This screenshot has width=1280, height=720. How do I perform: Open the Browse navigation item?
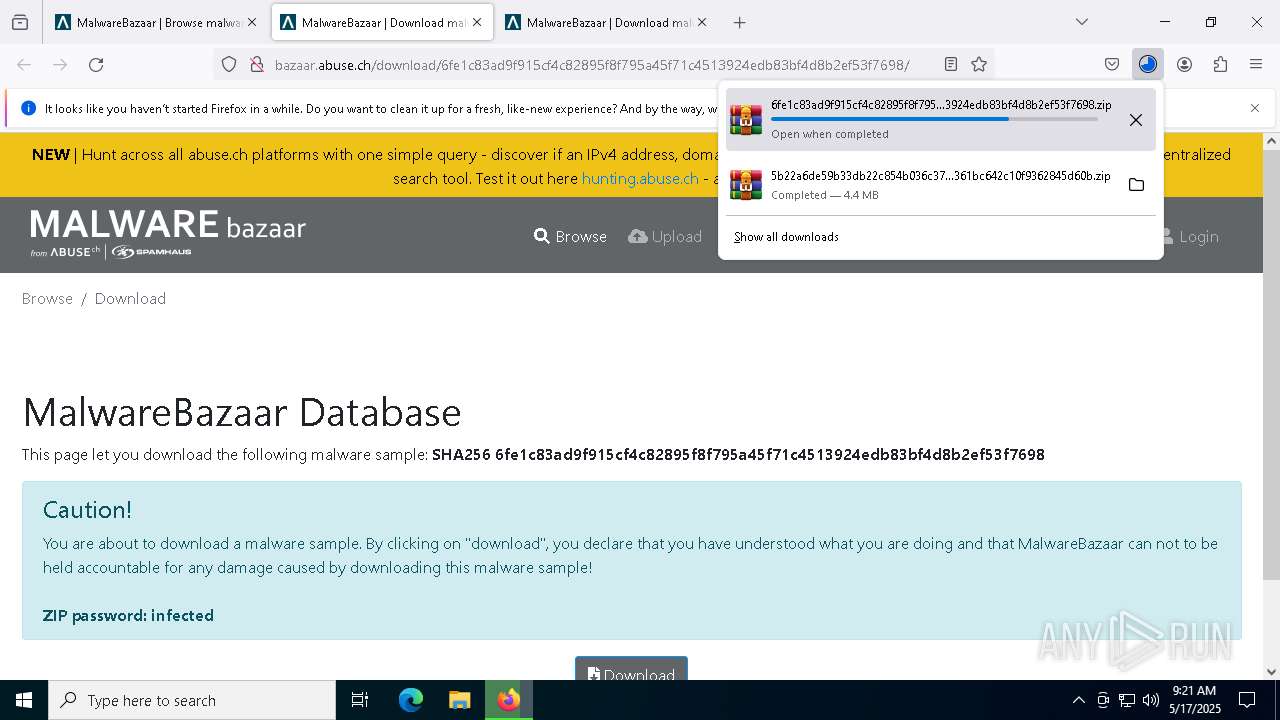pyautogui.click(x=570, y=236)
